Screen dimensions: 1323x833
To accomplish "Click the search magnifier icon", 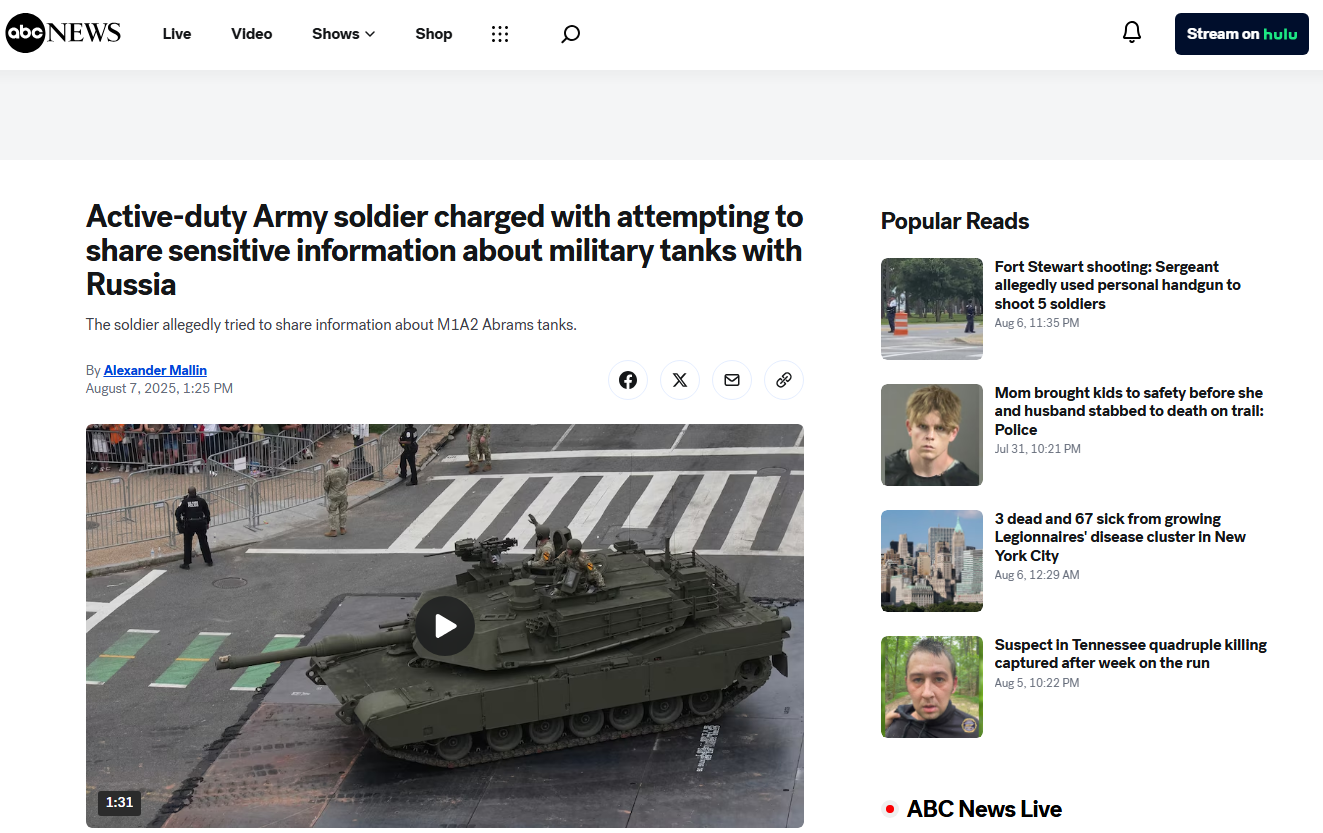I will coord(570,34).
